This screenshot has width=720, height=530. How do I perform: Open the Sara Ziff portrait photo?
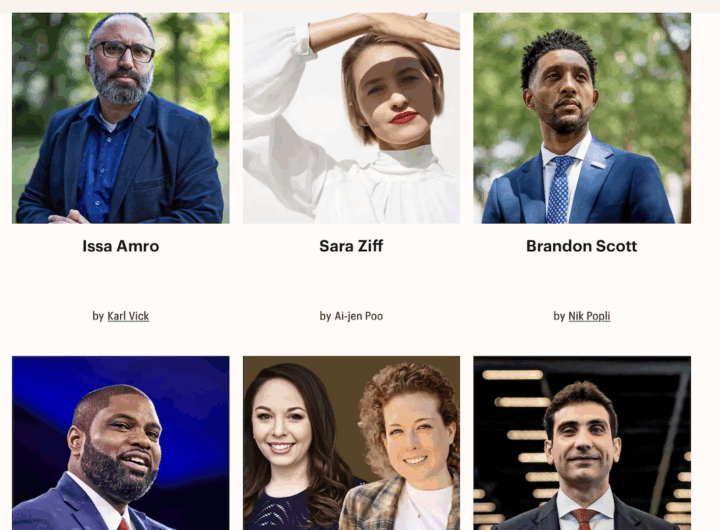[x=351, y=118]
